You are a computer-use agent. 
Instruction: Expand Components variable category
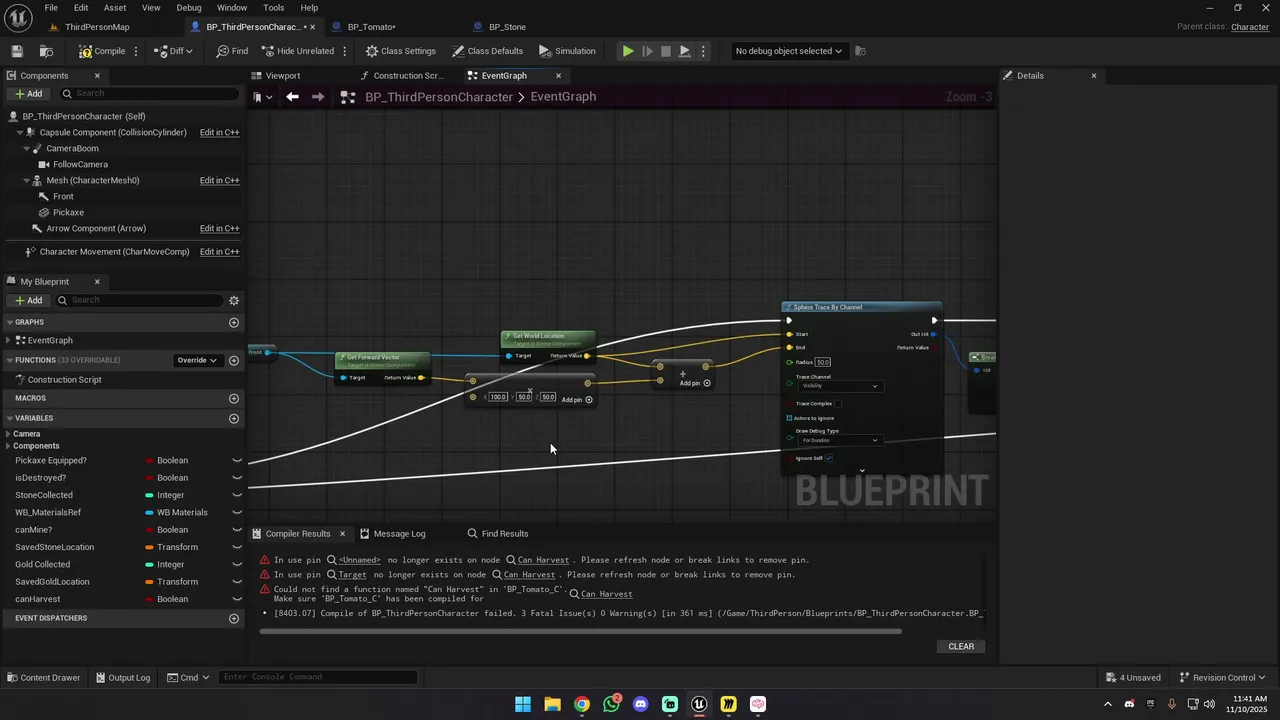8,446
